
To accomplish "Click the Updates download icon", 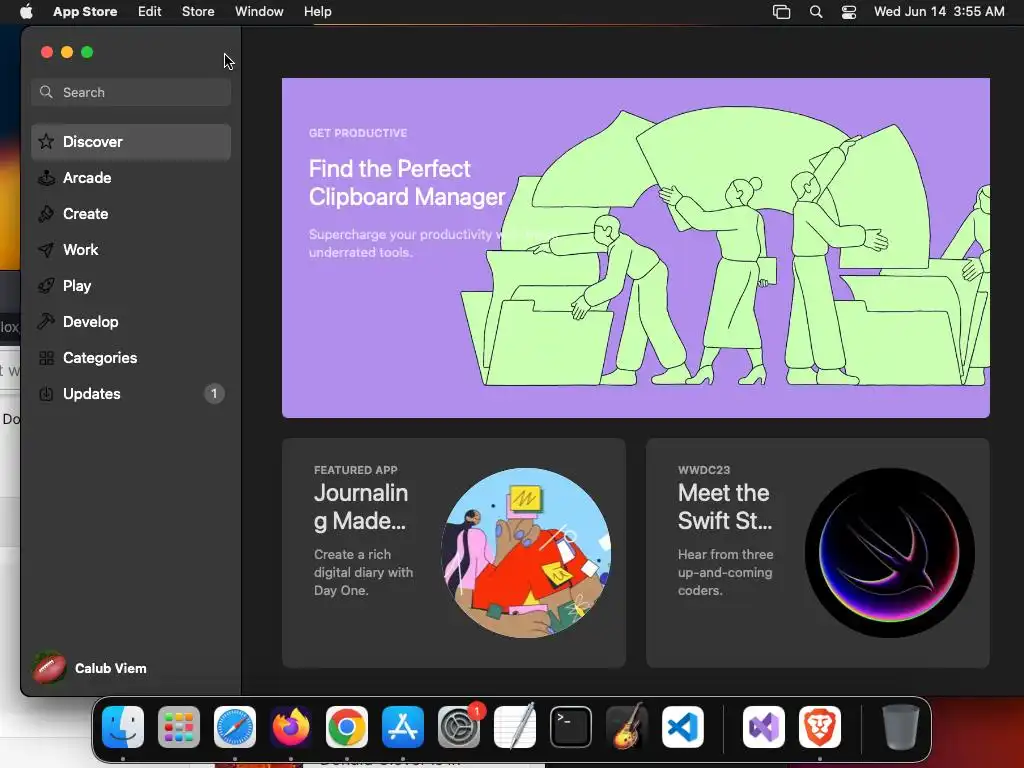I will click(x=46, y=394).
